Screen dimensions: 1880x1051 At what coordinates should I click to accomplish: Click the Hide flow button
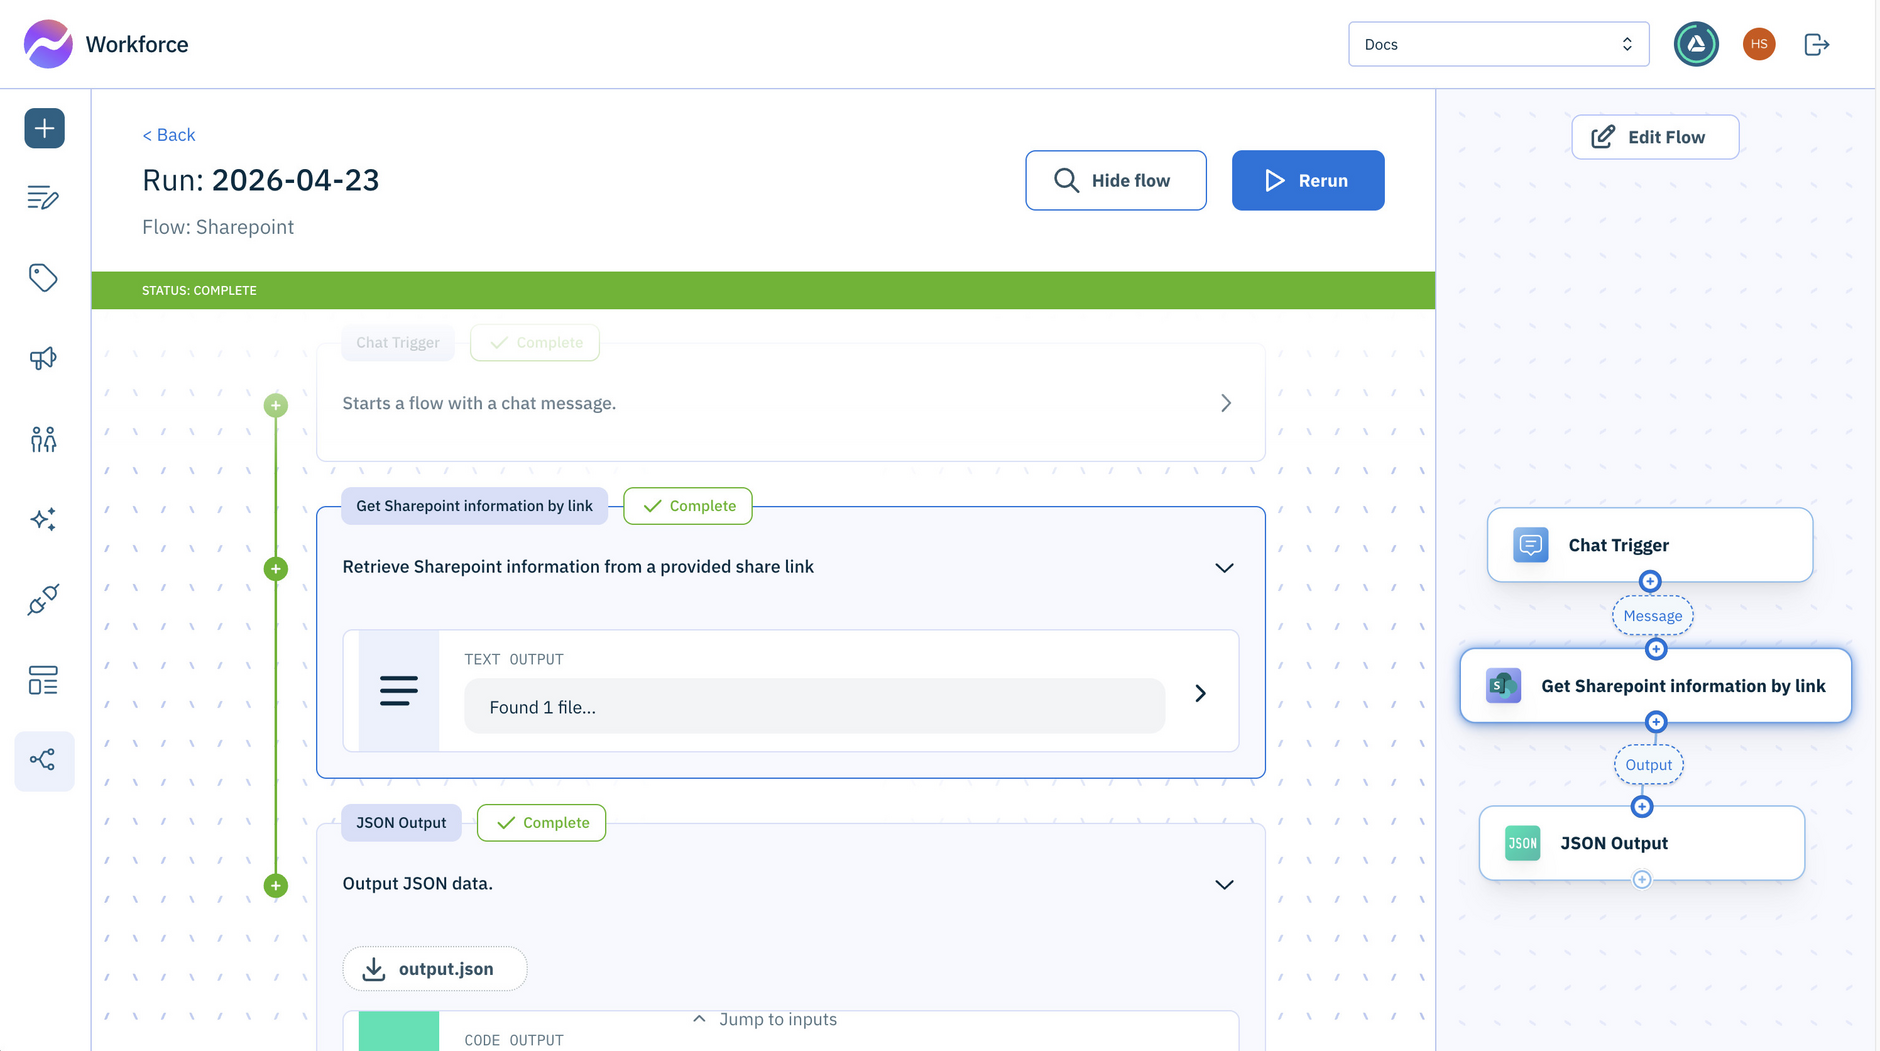[x=1115, y=180]
